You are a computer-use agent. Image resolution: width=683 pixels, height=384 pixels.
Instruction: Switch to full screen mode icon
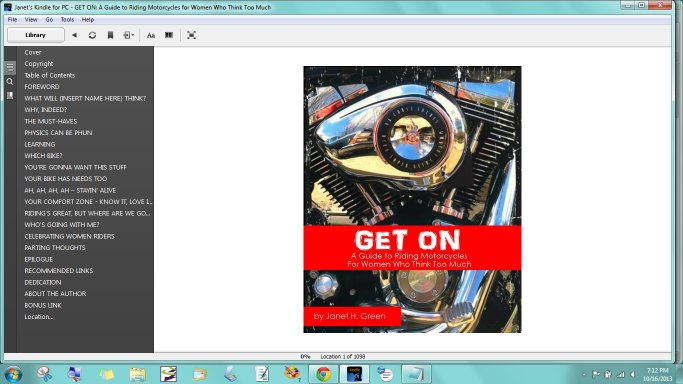pyautogui.click(x=191, y=35)
